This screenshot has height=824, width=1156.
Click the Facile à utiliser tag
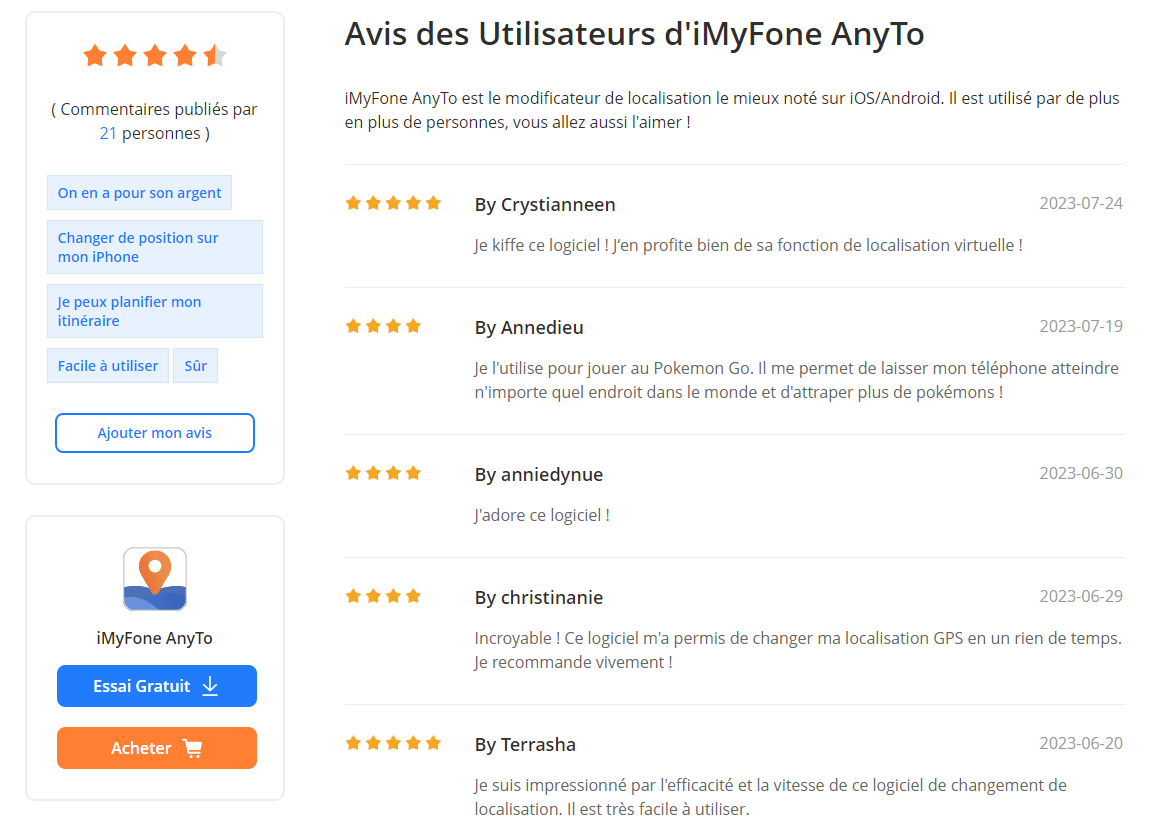tap(107, 365)
